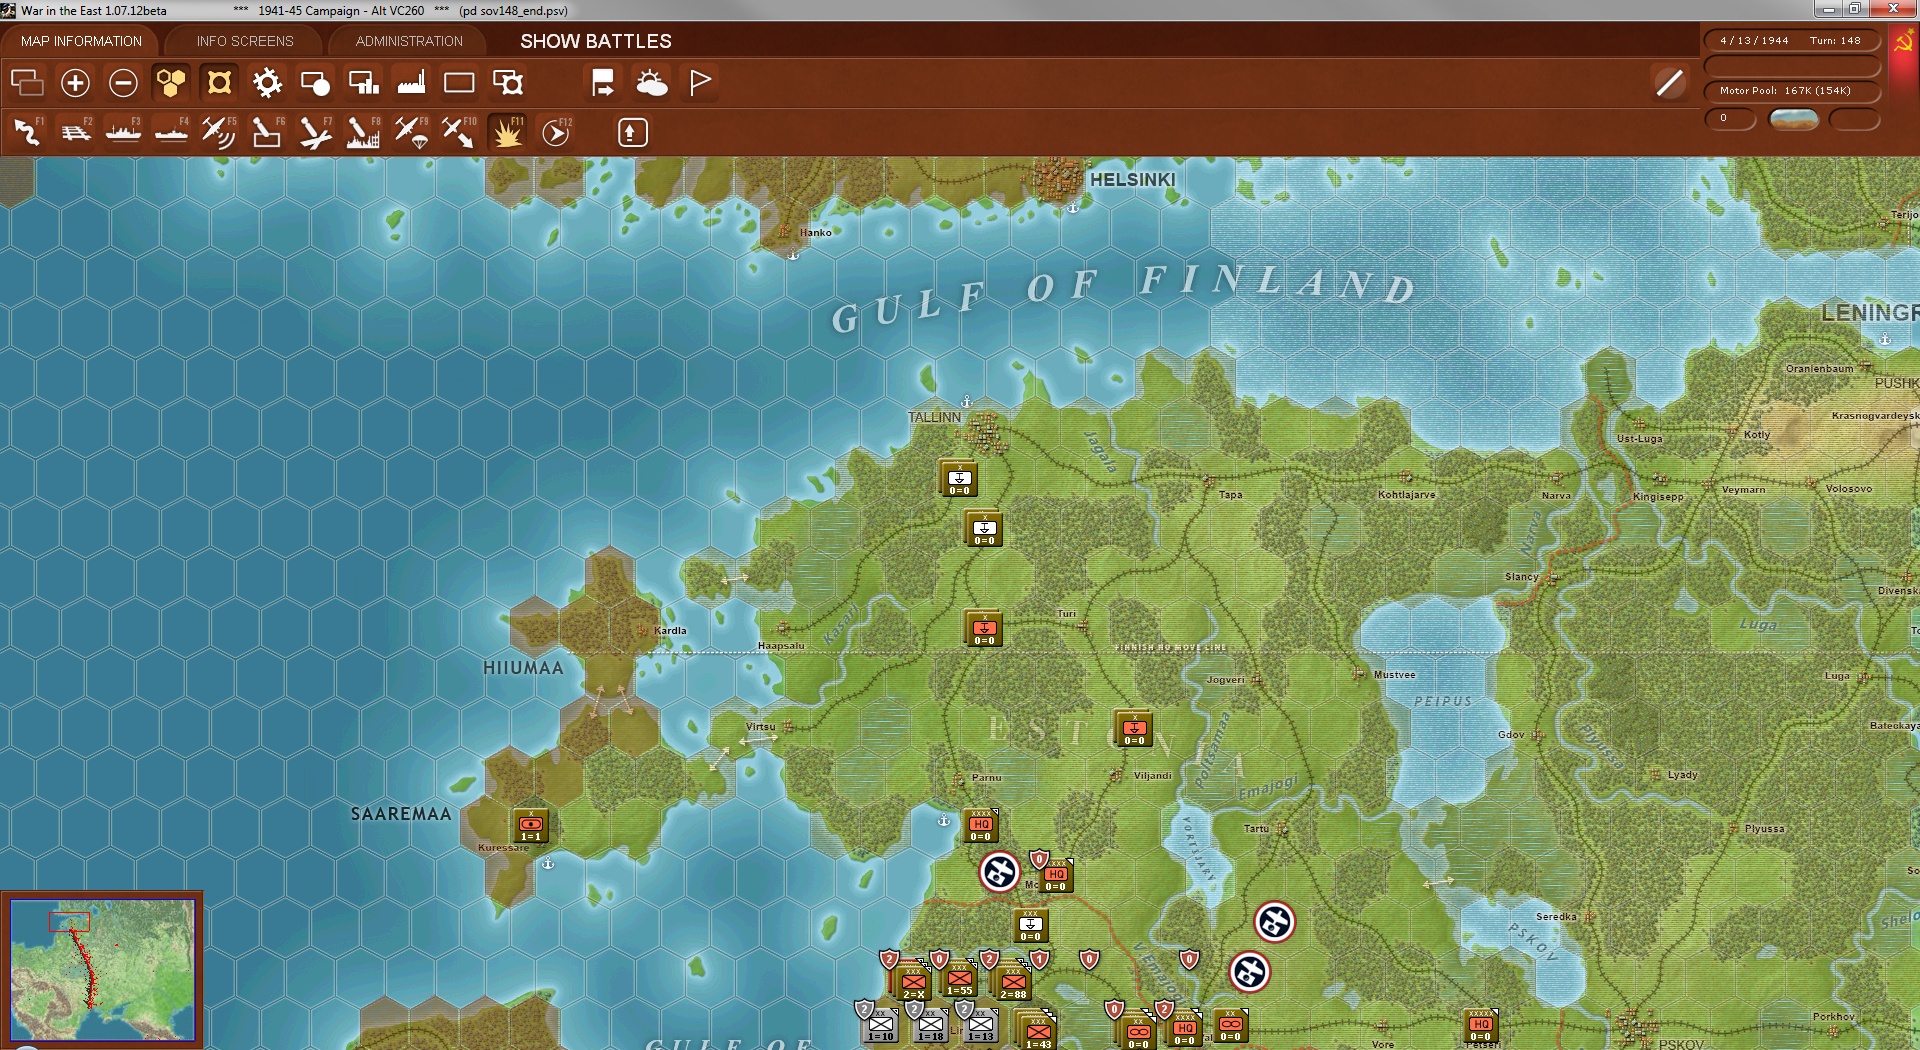Select the F4 amphibious transport icon
The height and width of the screenshot is (1050, 1920).
coord(171,132)
